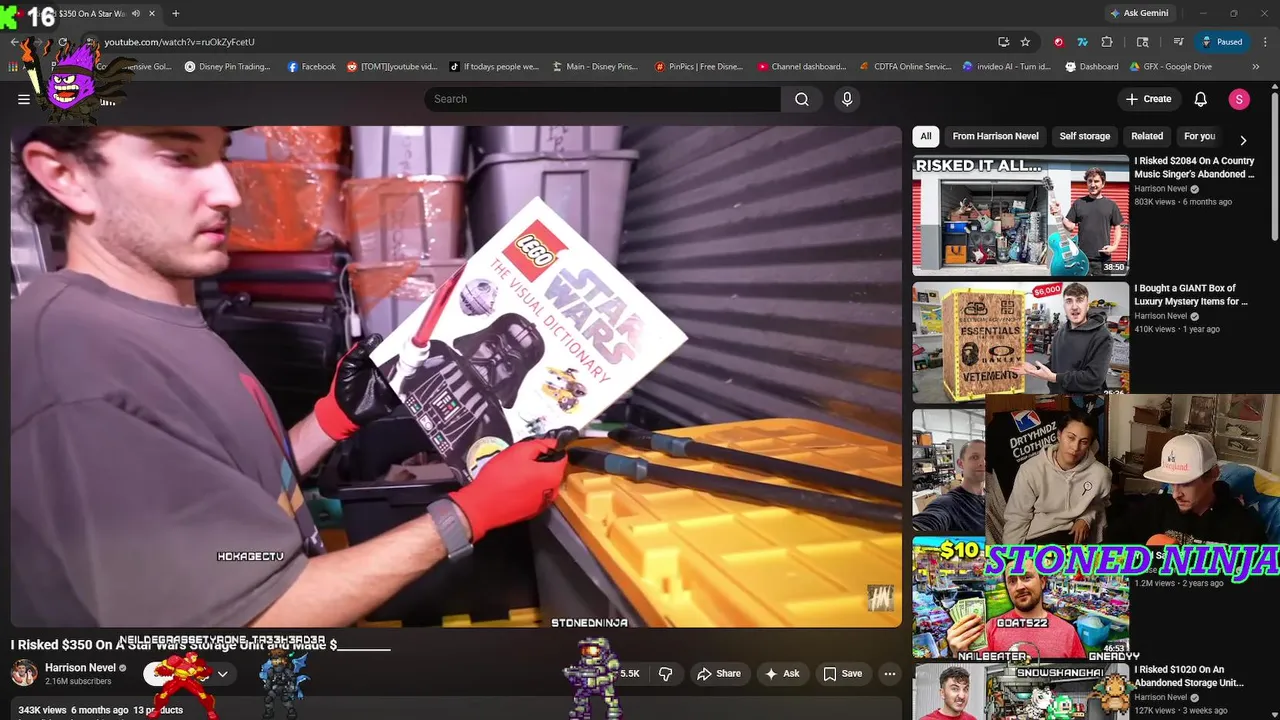Open Main - Disney Pins bookmark

[595, 67]
